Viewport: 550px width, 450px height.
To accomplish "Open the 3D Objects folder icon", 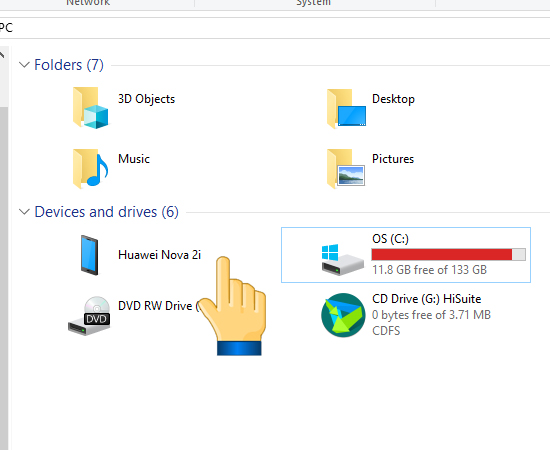I will 90,108.
